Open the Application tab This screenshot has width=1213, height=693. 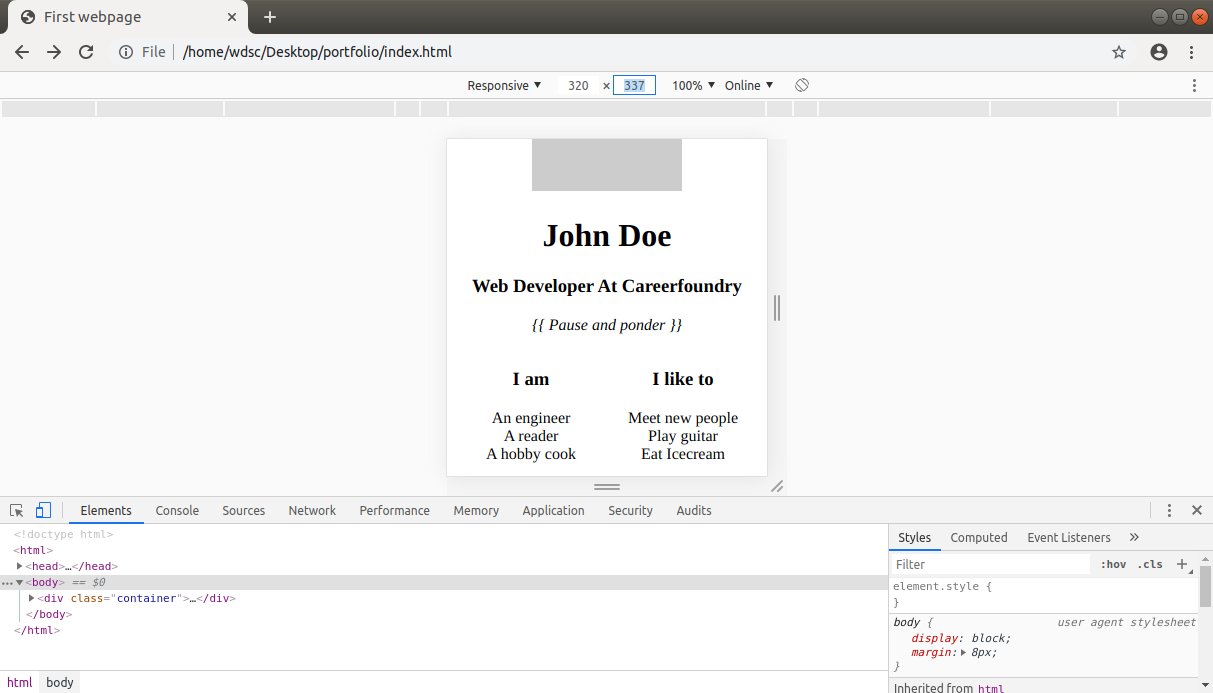pos(553,510)
